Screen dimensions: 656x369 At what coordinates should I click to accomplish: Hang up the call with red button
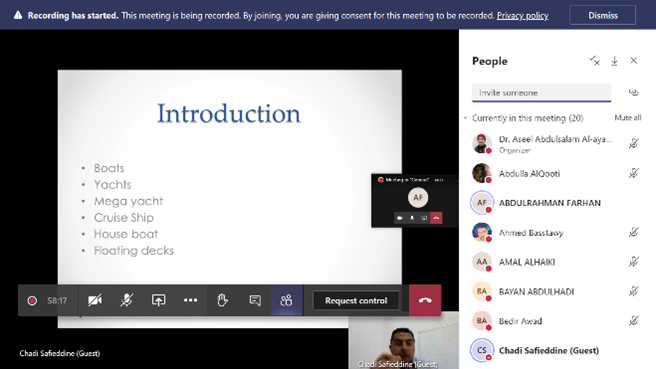[425, 300]
